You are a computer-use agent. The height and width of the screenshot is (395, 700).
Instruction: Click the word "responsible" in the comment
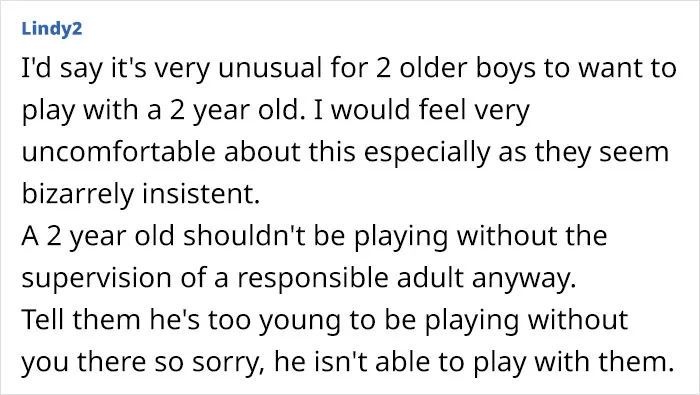click(x=312, y=279)
